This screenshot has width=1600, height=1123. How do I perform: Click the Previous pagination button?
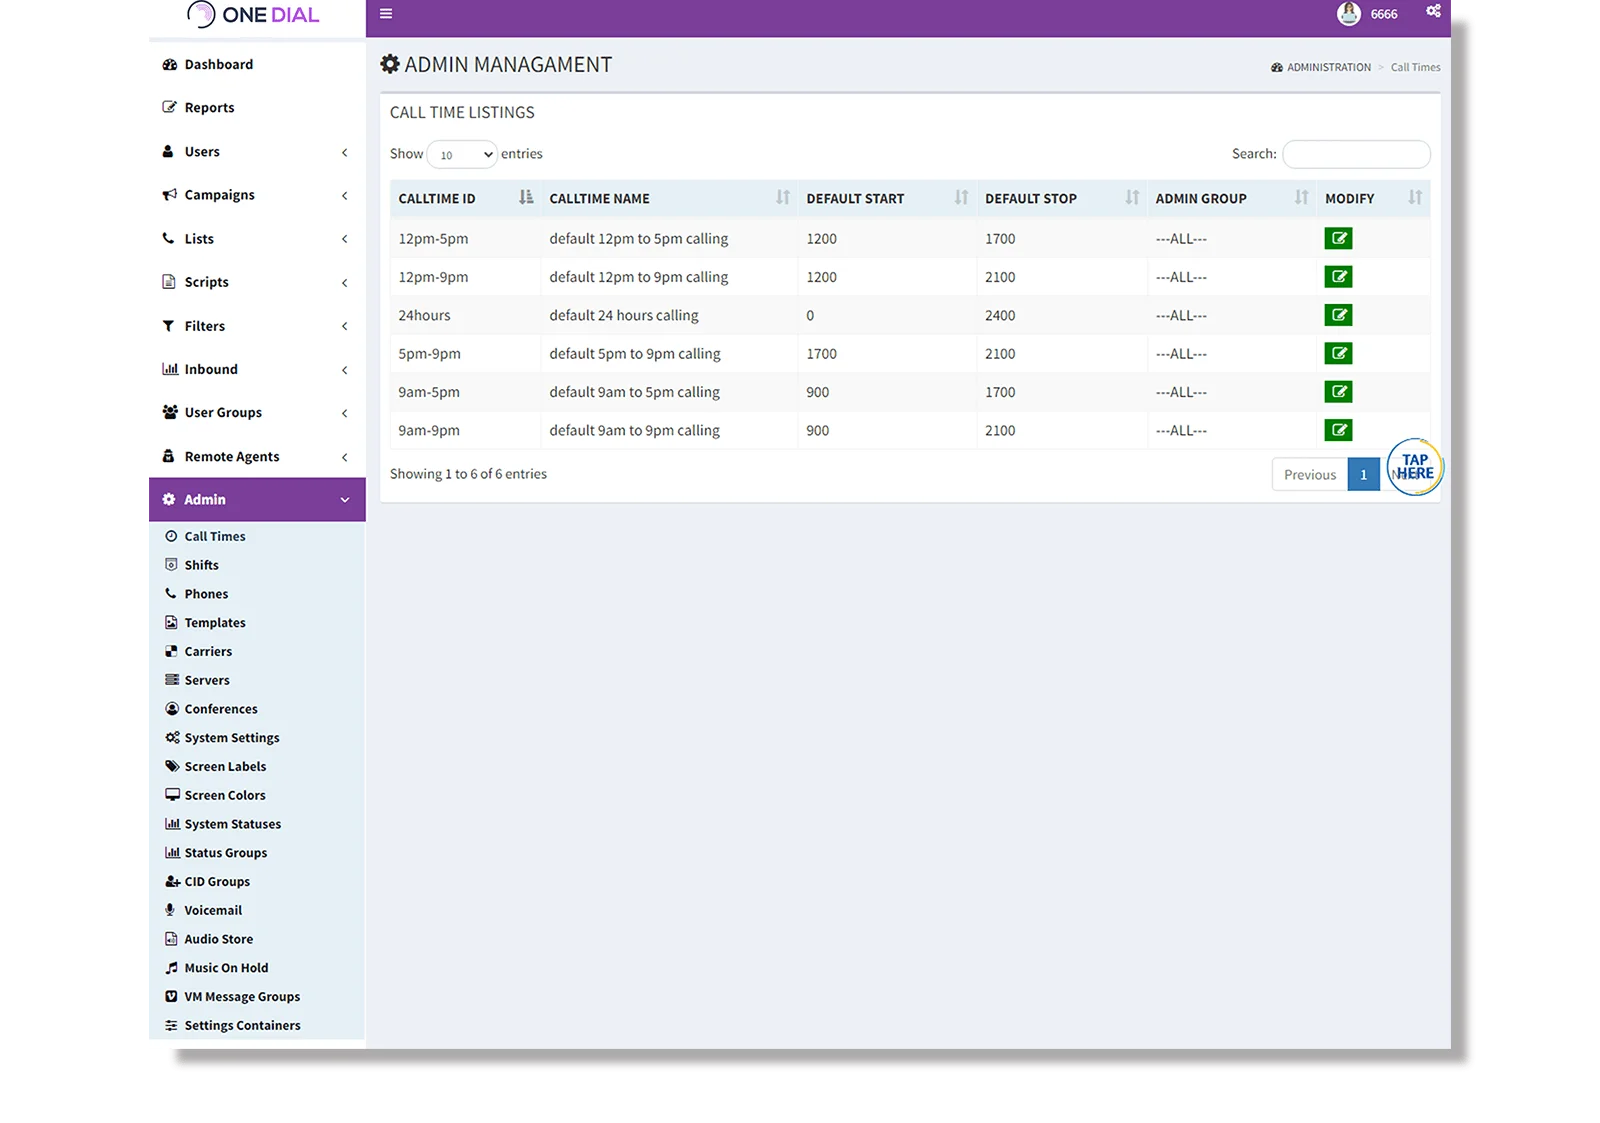[1309, 474]
